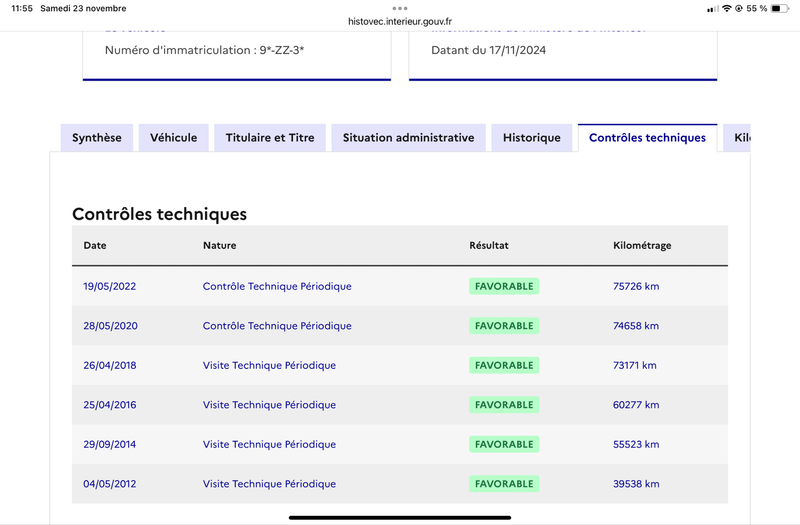
Task: Tap the home indicator bar
Action: click(400, 517)
